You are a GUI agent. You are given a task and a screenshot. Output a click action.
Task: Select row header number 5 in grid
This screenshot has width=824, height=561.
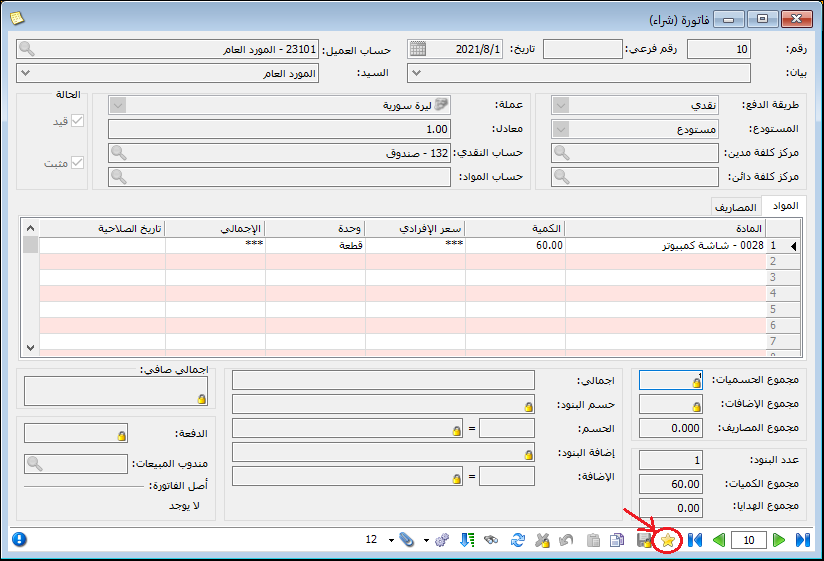click(x=782, y=309)
